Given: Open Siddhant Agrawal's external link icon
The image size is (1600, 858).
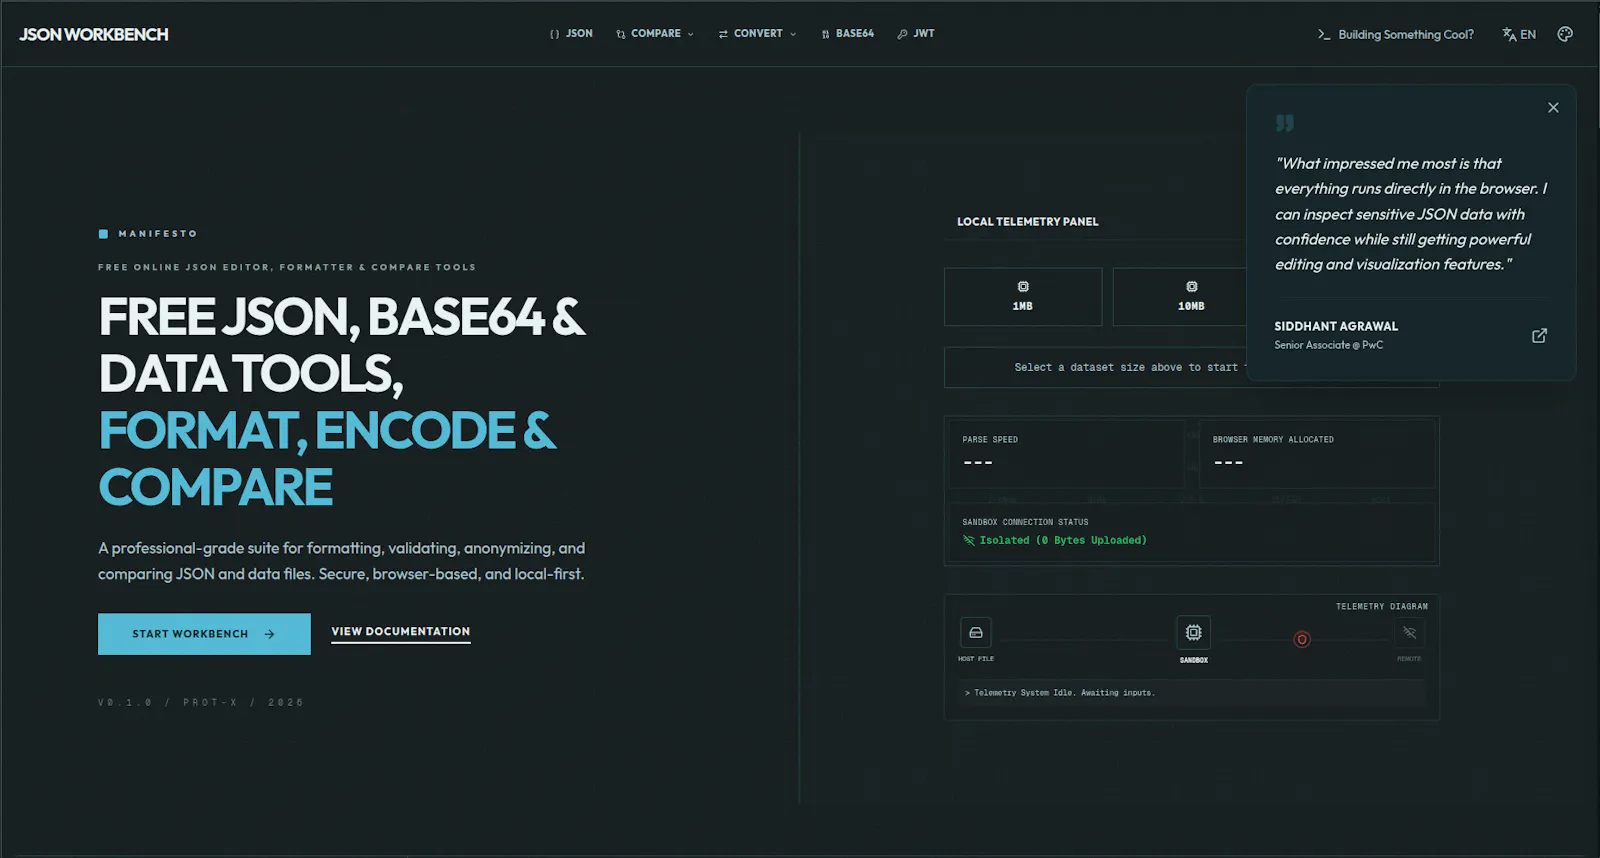Looking at the screenshot, I should click(x=1540, y=335).
